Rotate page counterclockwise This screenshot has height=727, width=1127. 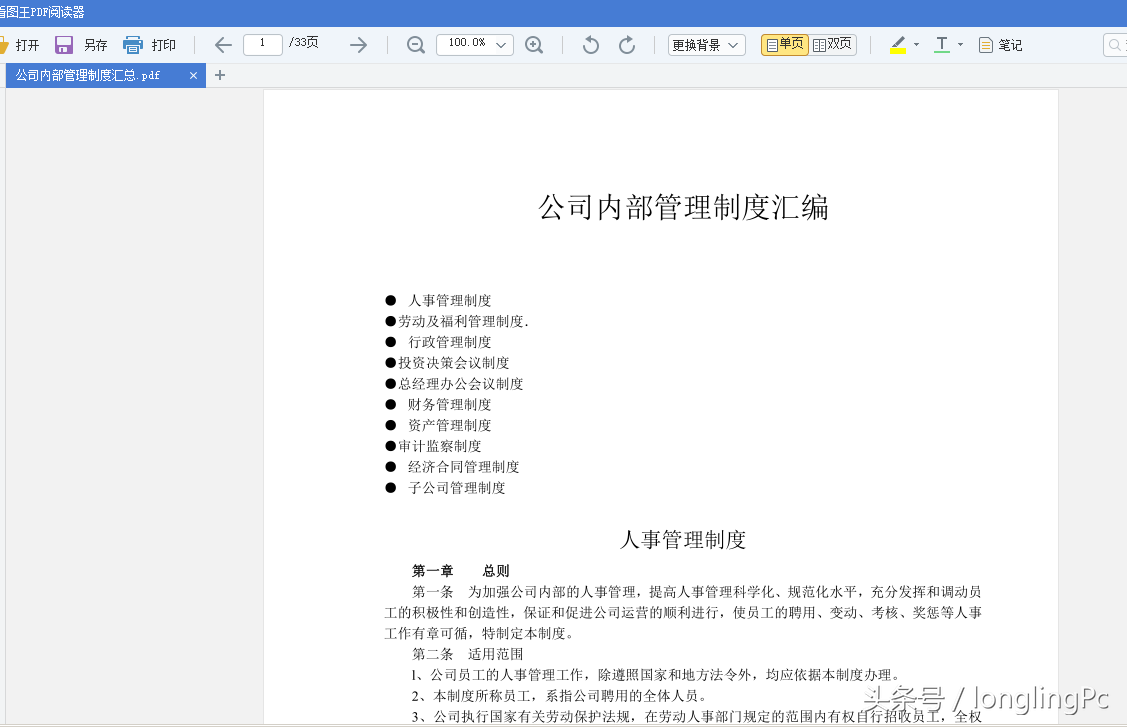[591, 45]
